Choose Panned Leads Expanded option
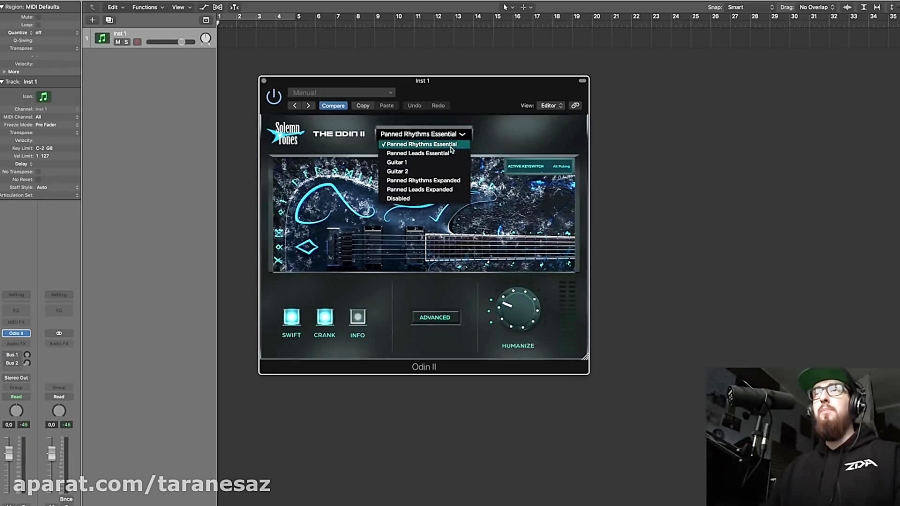The image size is (900, 506). [x=419, y=189]
